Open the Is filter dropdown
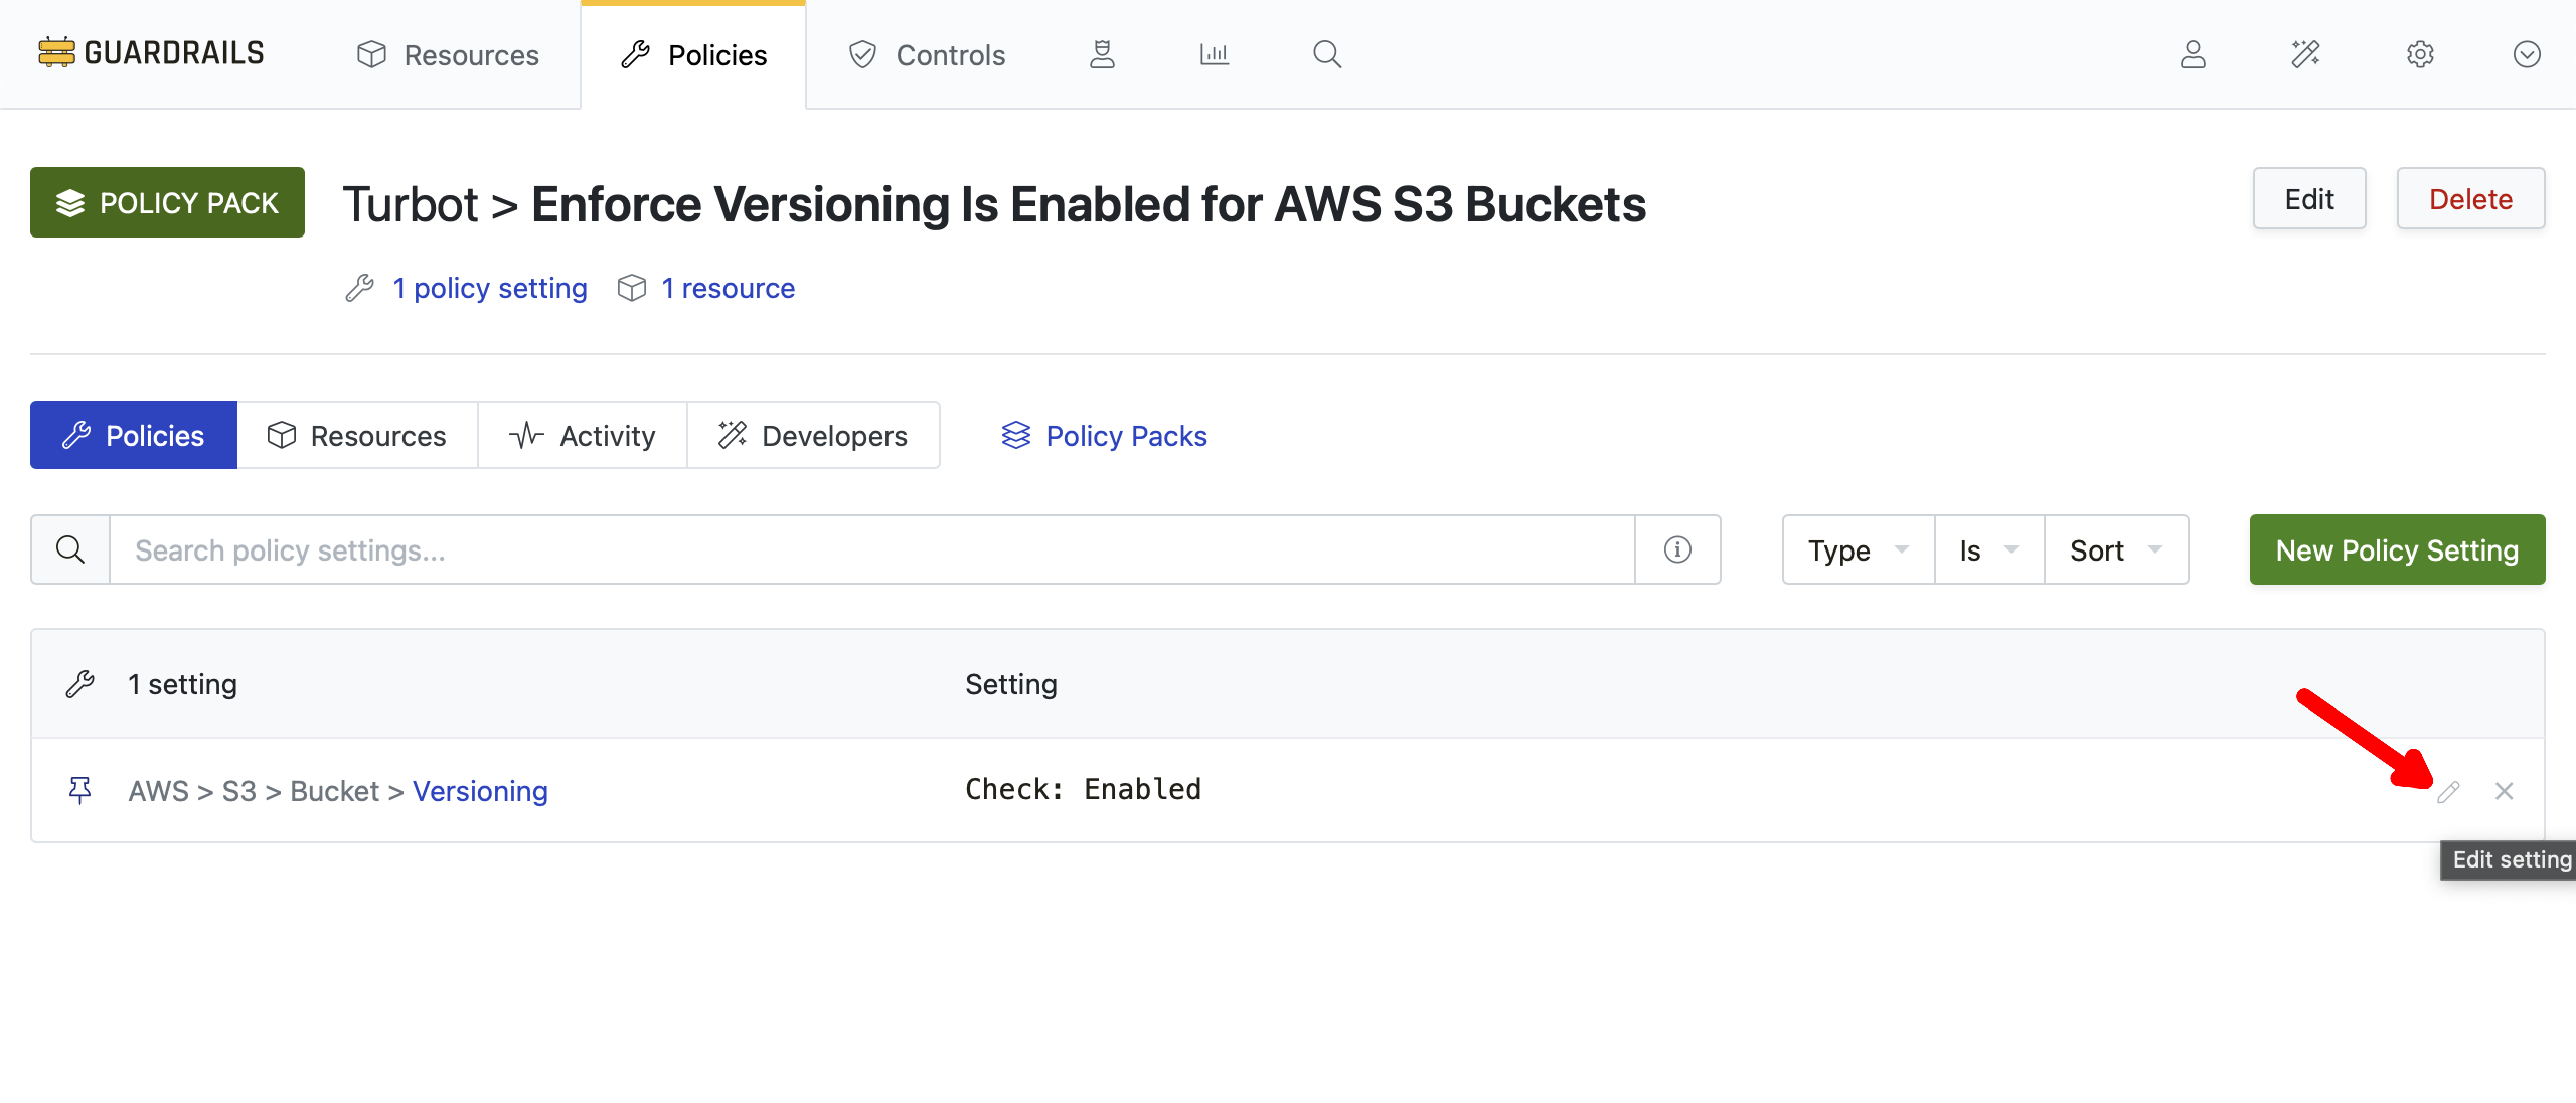The image size is (2576, 1103). pos(1988,549)
